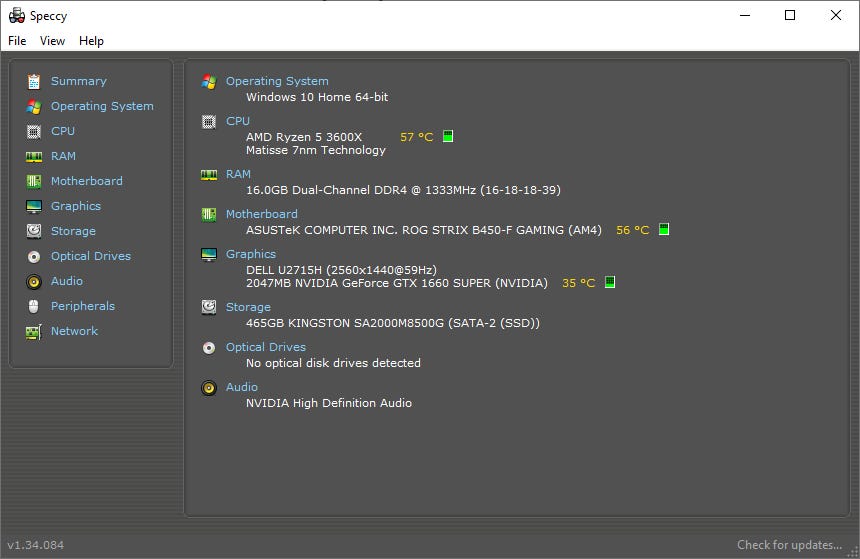Image resolution: width=860 pixels, height=559 pixels.
Task: Click the green motherboard temperature indicator
Action: point(664,229)
